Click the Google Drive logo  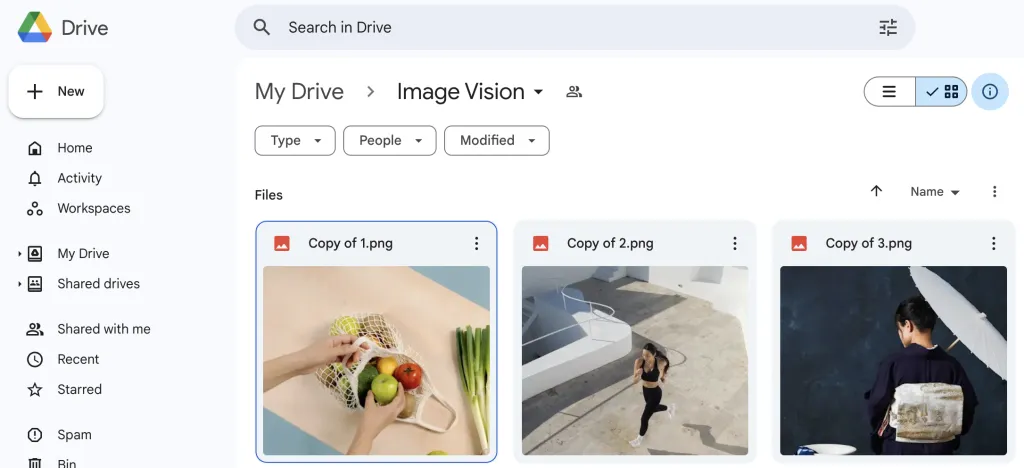click(35, 28)
